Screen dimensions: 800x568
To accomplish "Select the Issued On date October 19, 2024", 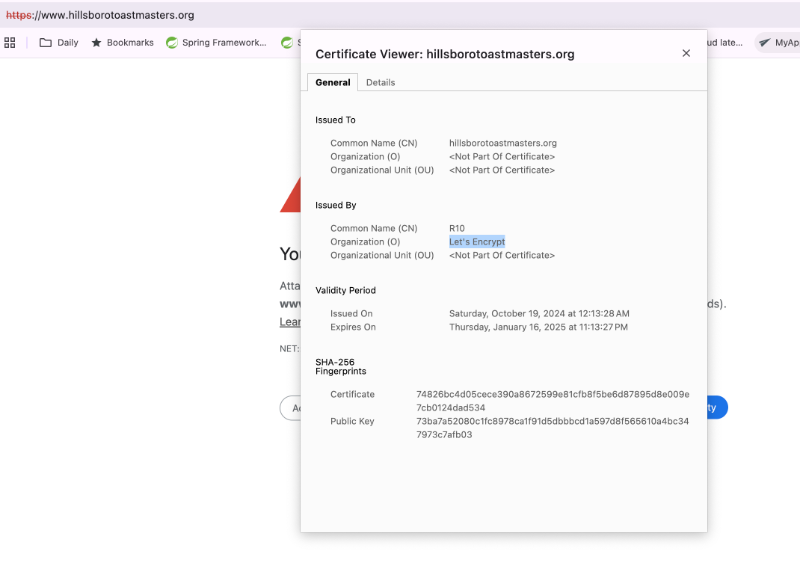I will 539,313.
